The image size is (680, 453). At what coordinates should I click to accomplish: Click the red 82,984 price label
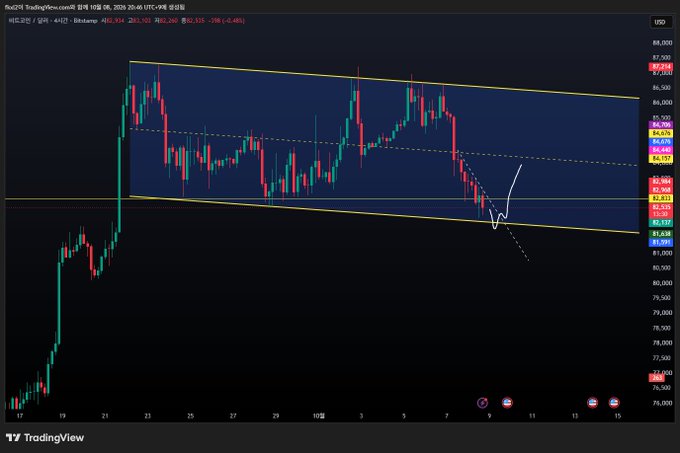click(661, 182)
